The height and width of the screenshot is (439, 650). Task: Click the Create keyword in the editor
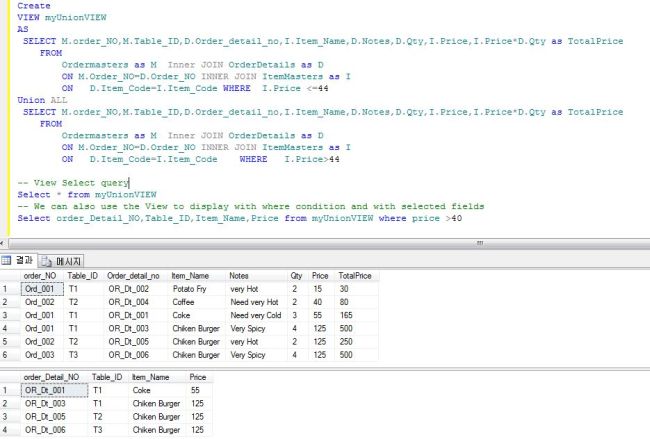pyautogui.click(x=34, y=6)
